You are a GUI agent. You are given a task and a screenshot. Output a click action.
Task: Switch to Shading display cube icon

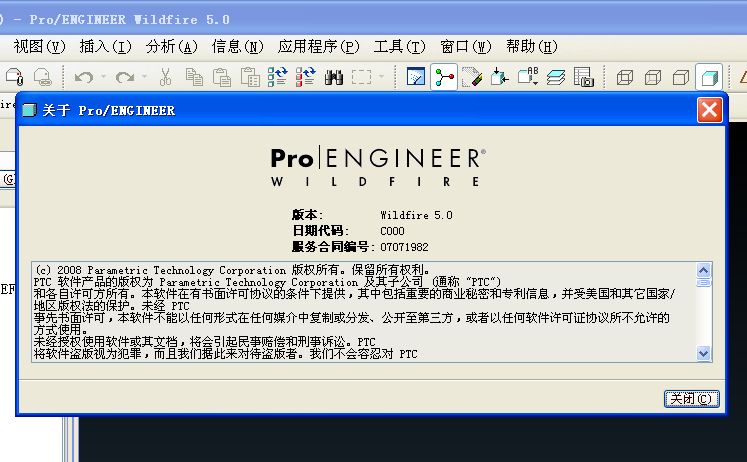pos(709,77)
